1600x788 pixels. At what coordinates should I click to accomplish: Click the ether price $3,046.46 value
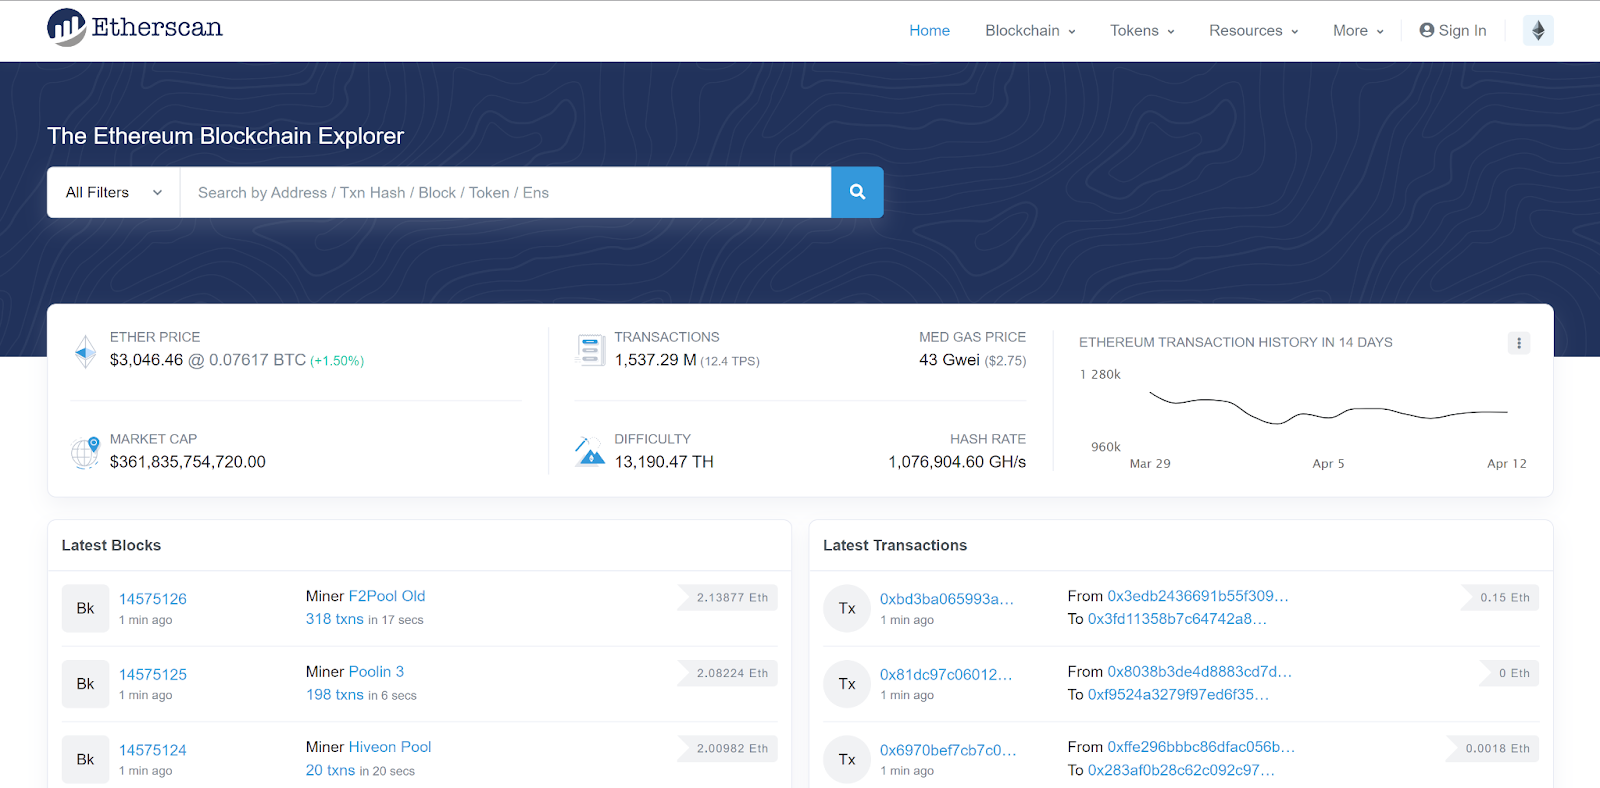pyautogui.click(x=147, y=360)
